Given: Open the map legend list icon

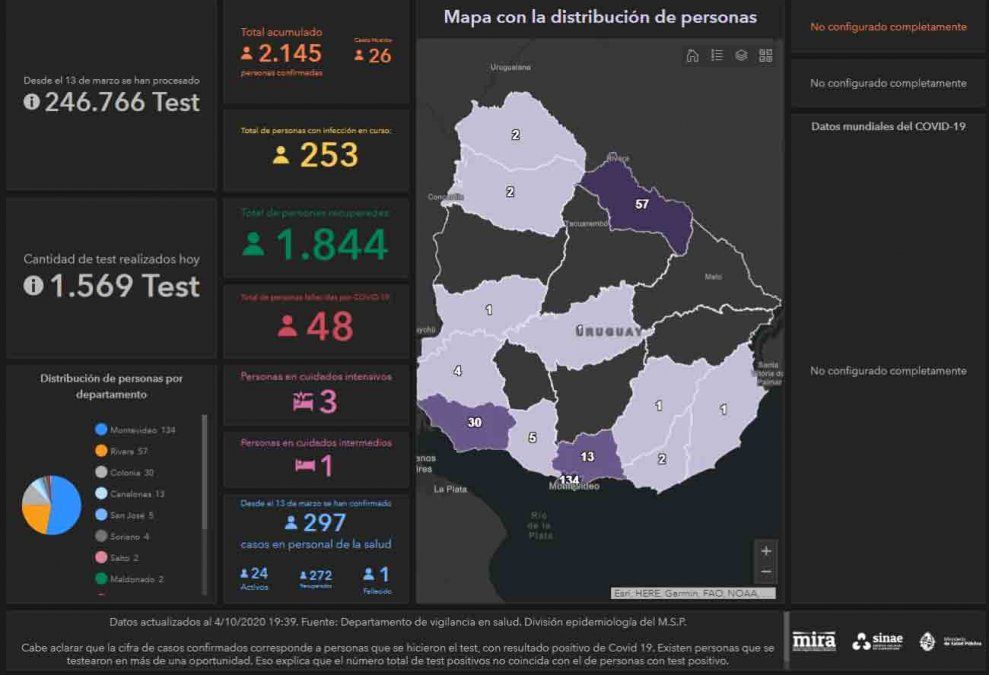Looking at the screenshot, I should (717, 56).
